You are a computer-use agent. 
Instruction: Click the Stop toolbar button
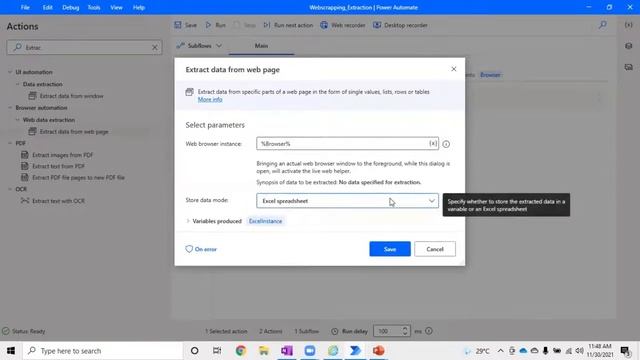(x=244, y=25)
